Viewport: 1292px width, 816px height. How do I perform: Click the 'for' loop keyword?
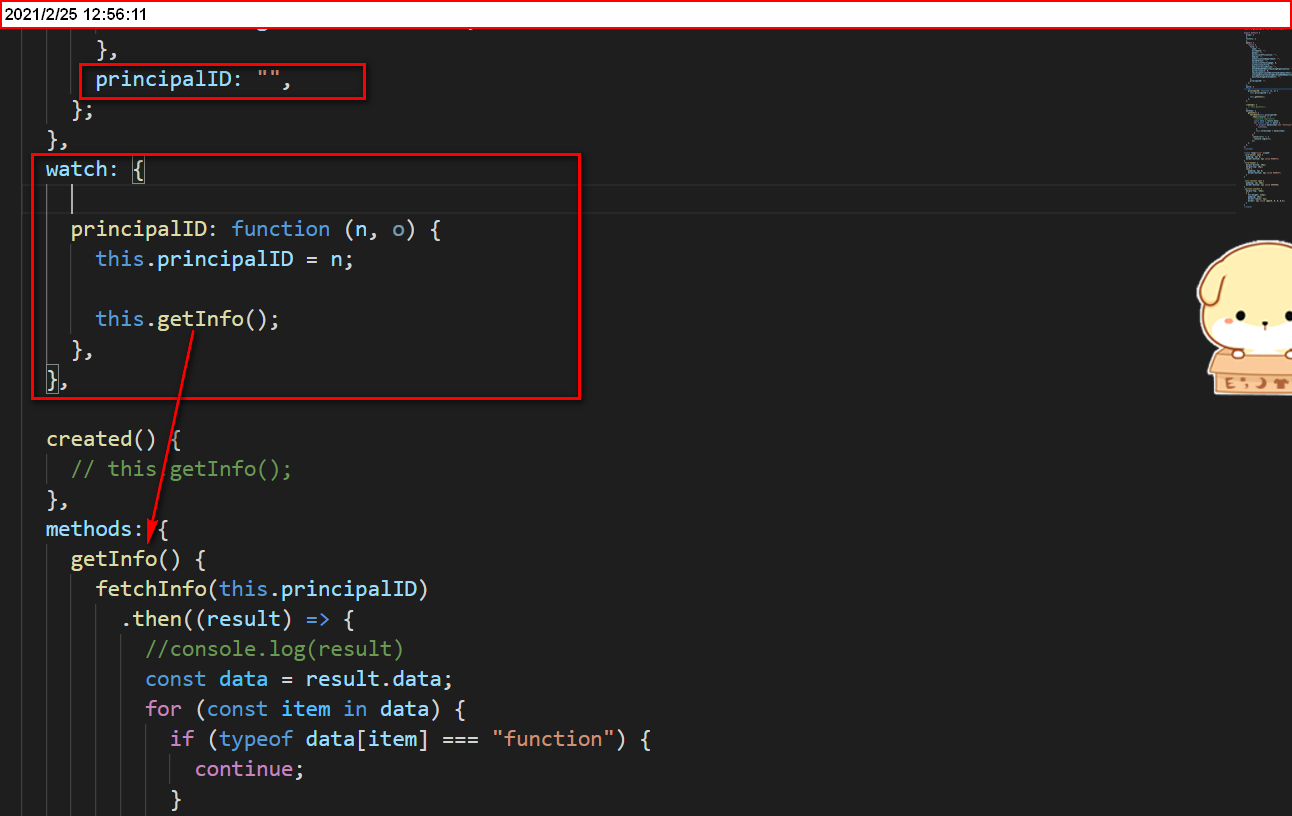pos(163,709)
